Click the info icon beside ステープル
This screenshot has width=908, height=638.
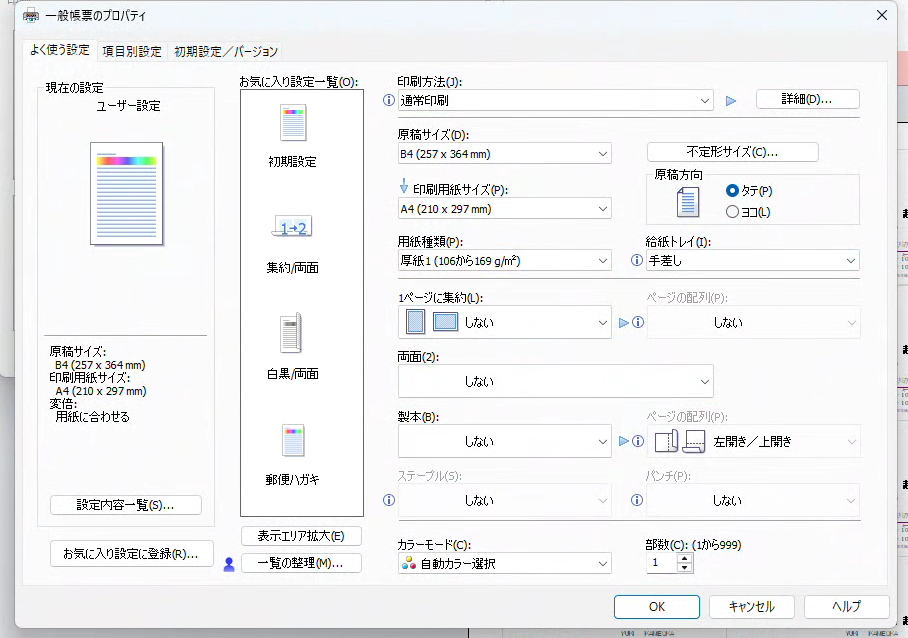(389, 500)
